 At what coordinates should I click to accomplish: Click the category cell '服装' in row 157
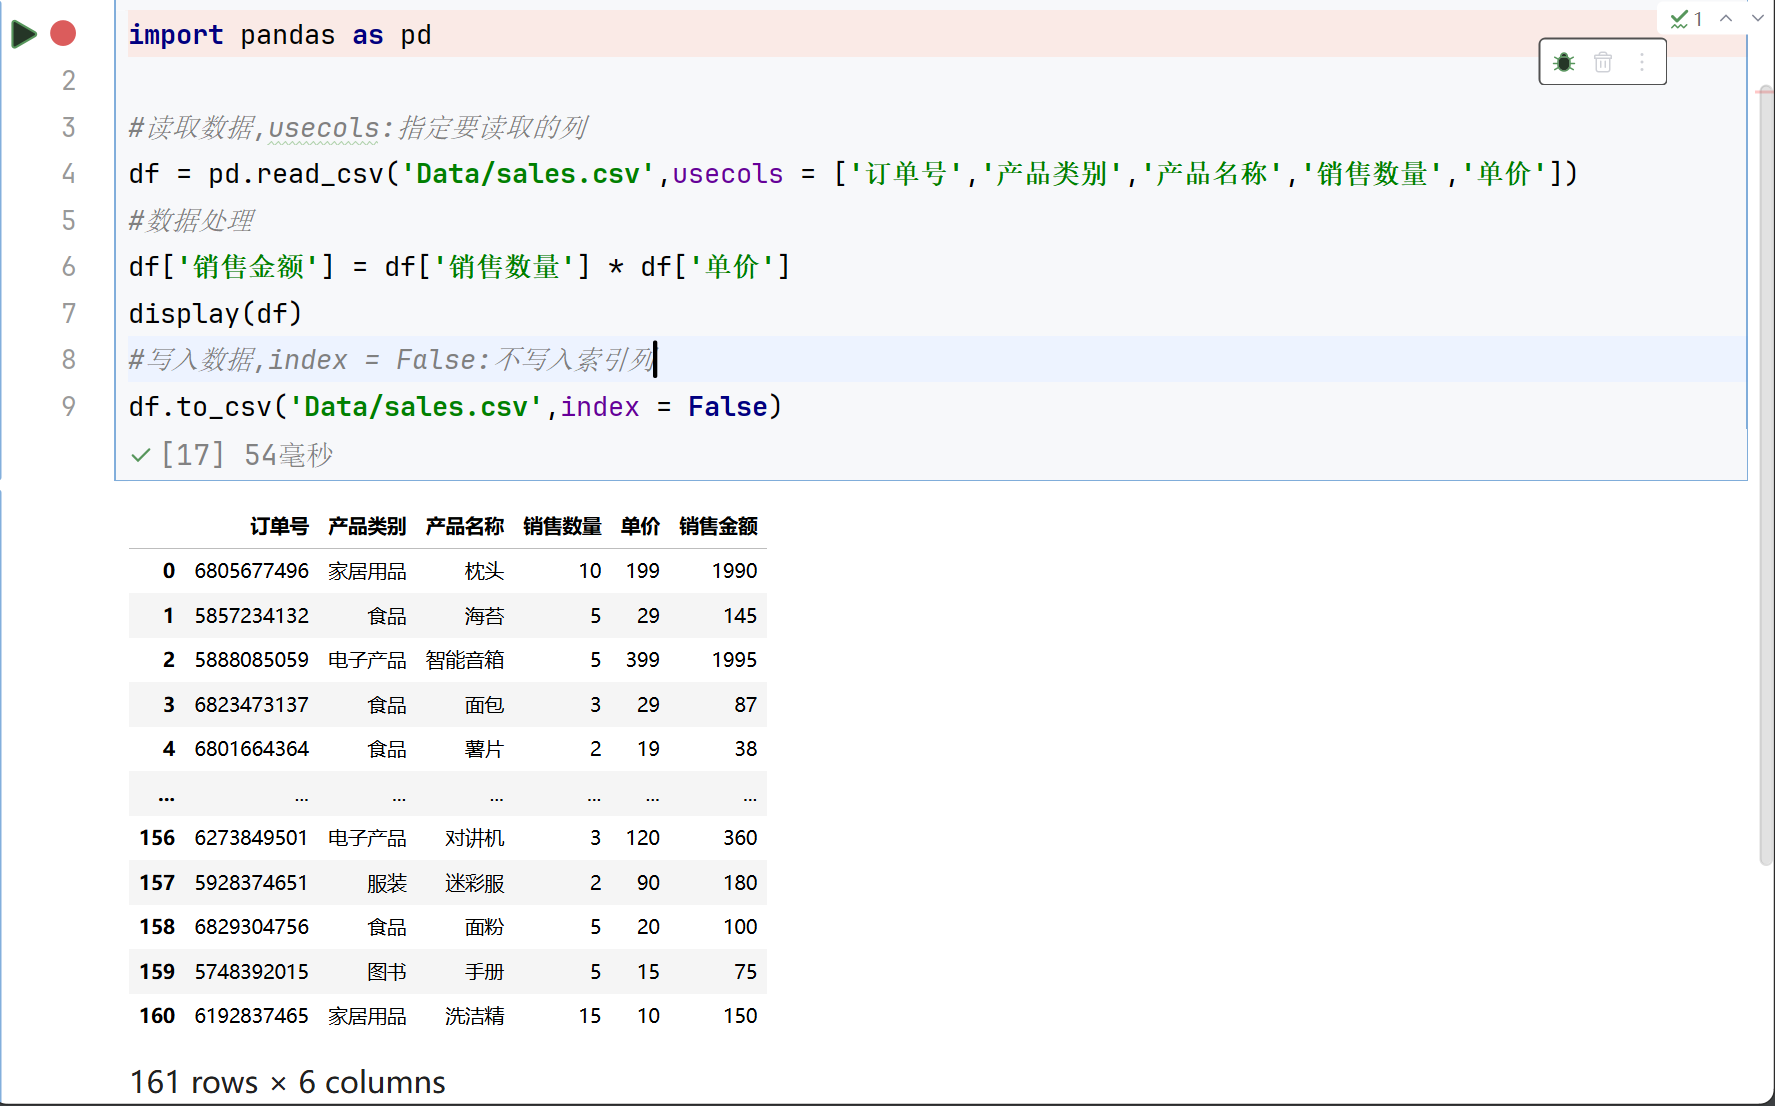387,883
